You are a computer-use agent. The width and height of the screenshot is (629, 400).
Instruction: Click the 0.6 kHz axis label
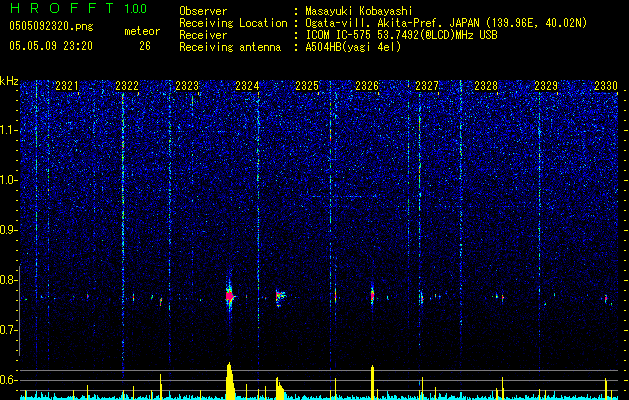[x=9, y=380]
